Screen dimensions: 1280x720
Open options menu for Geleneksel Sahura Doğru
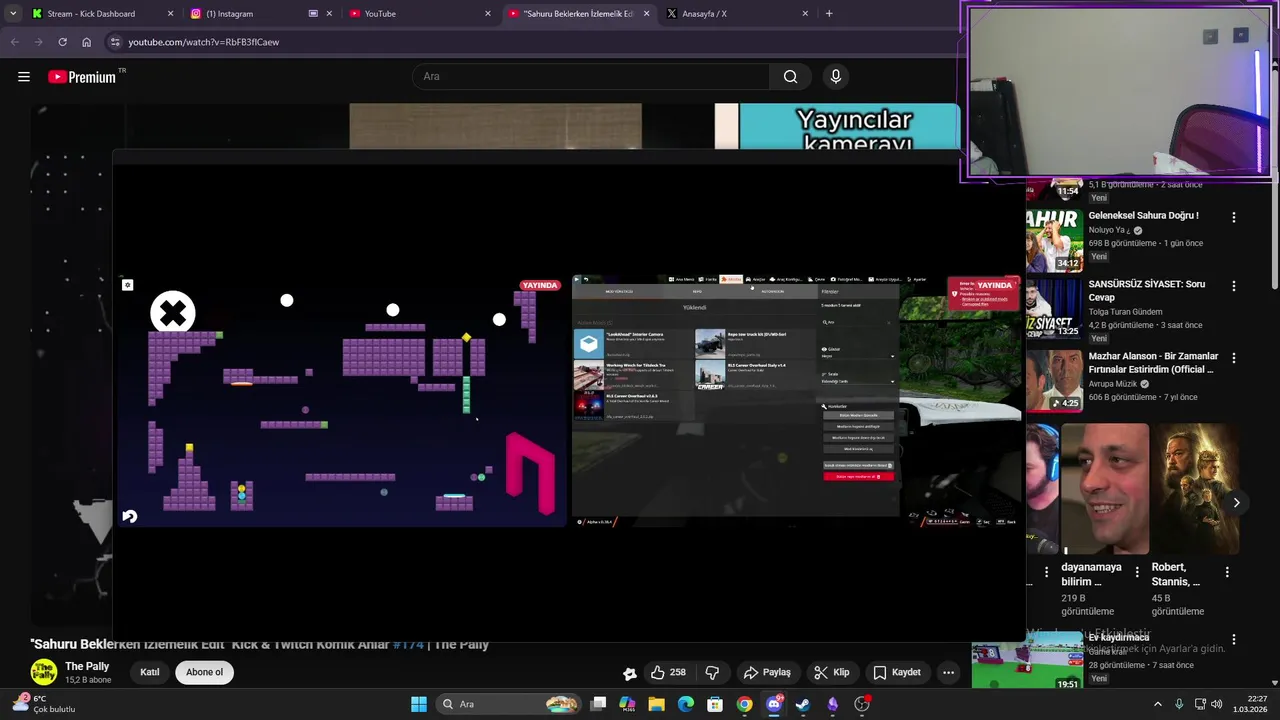1234,217
